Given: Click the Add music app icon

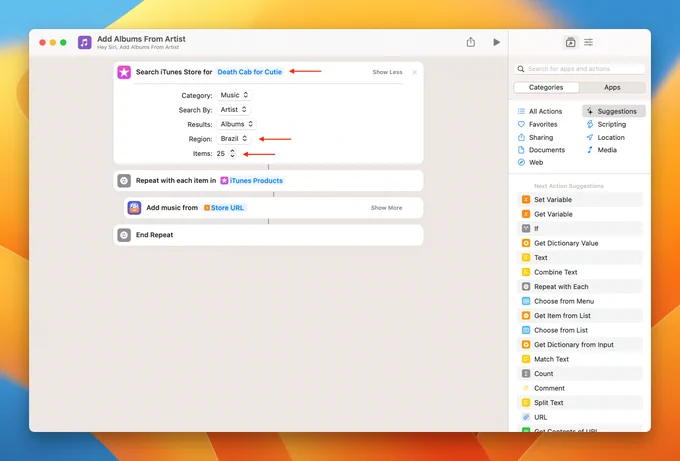Looking at the screenshot, I should tap(134, 208).
